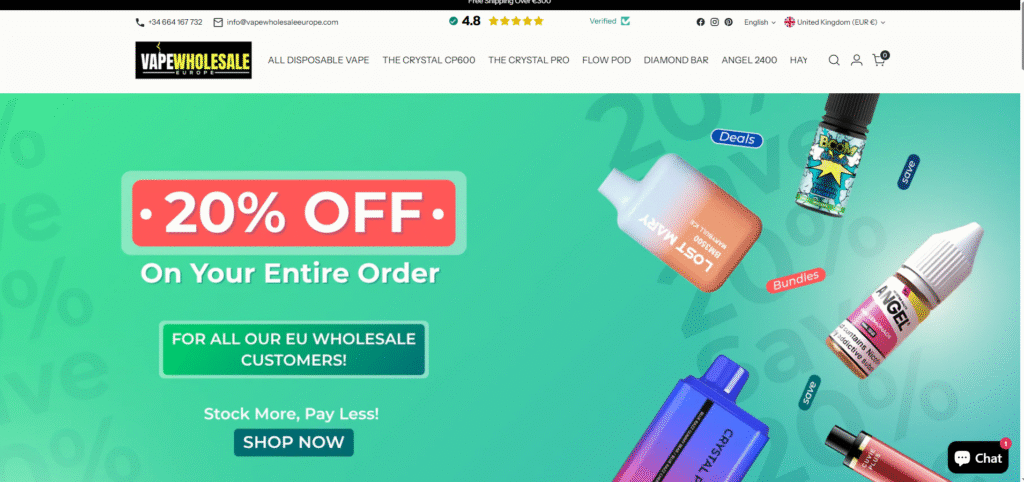Select DIAMOND BAR in navigation

coord(676,60)
